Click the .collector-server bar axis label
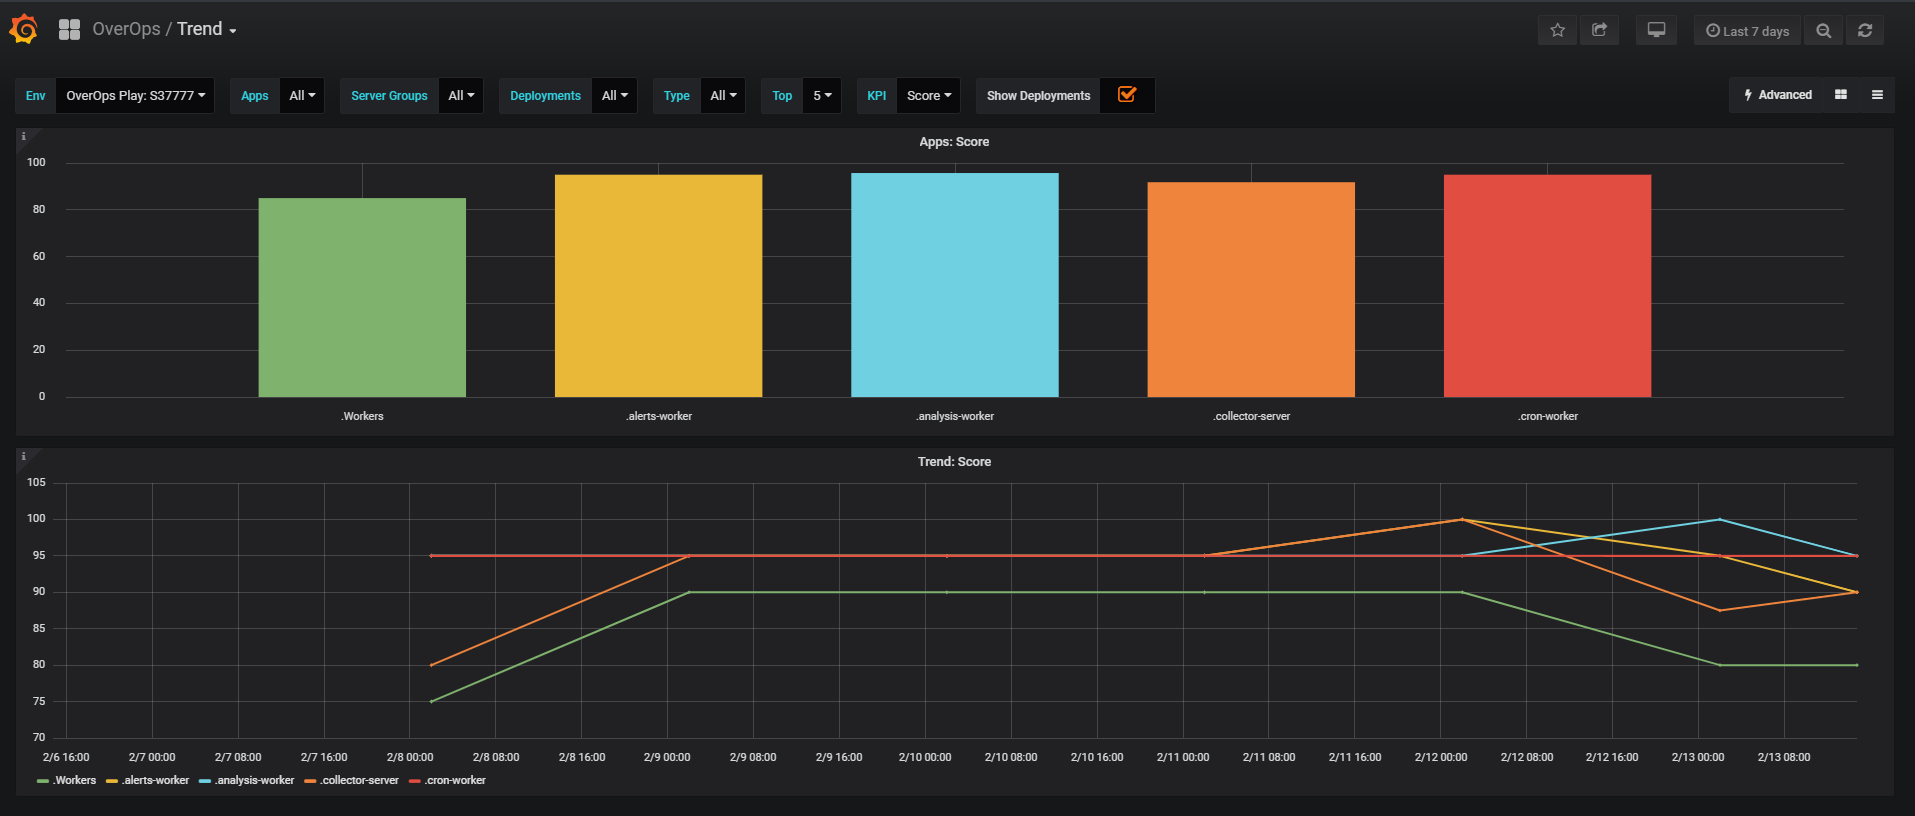The image size is (1915, 816). coord(1251,417)
